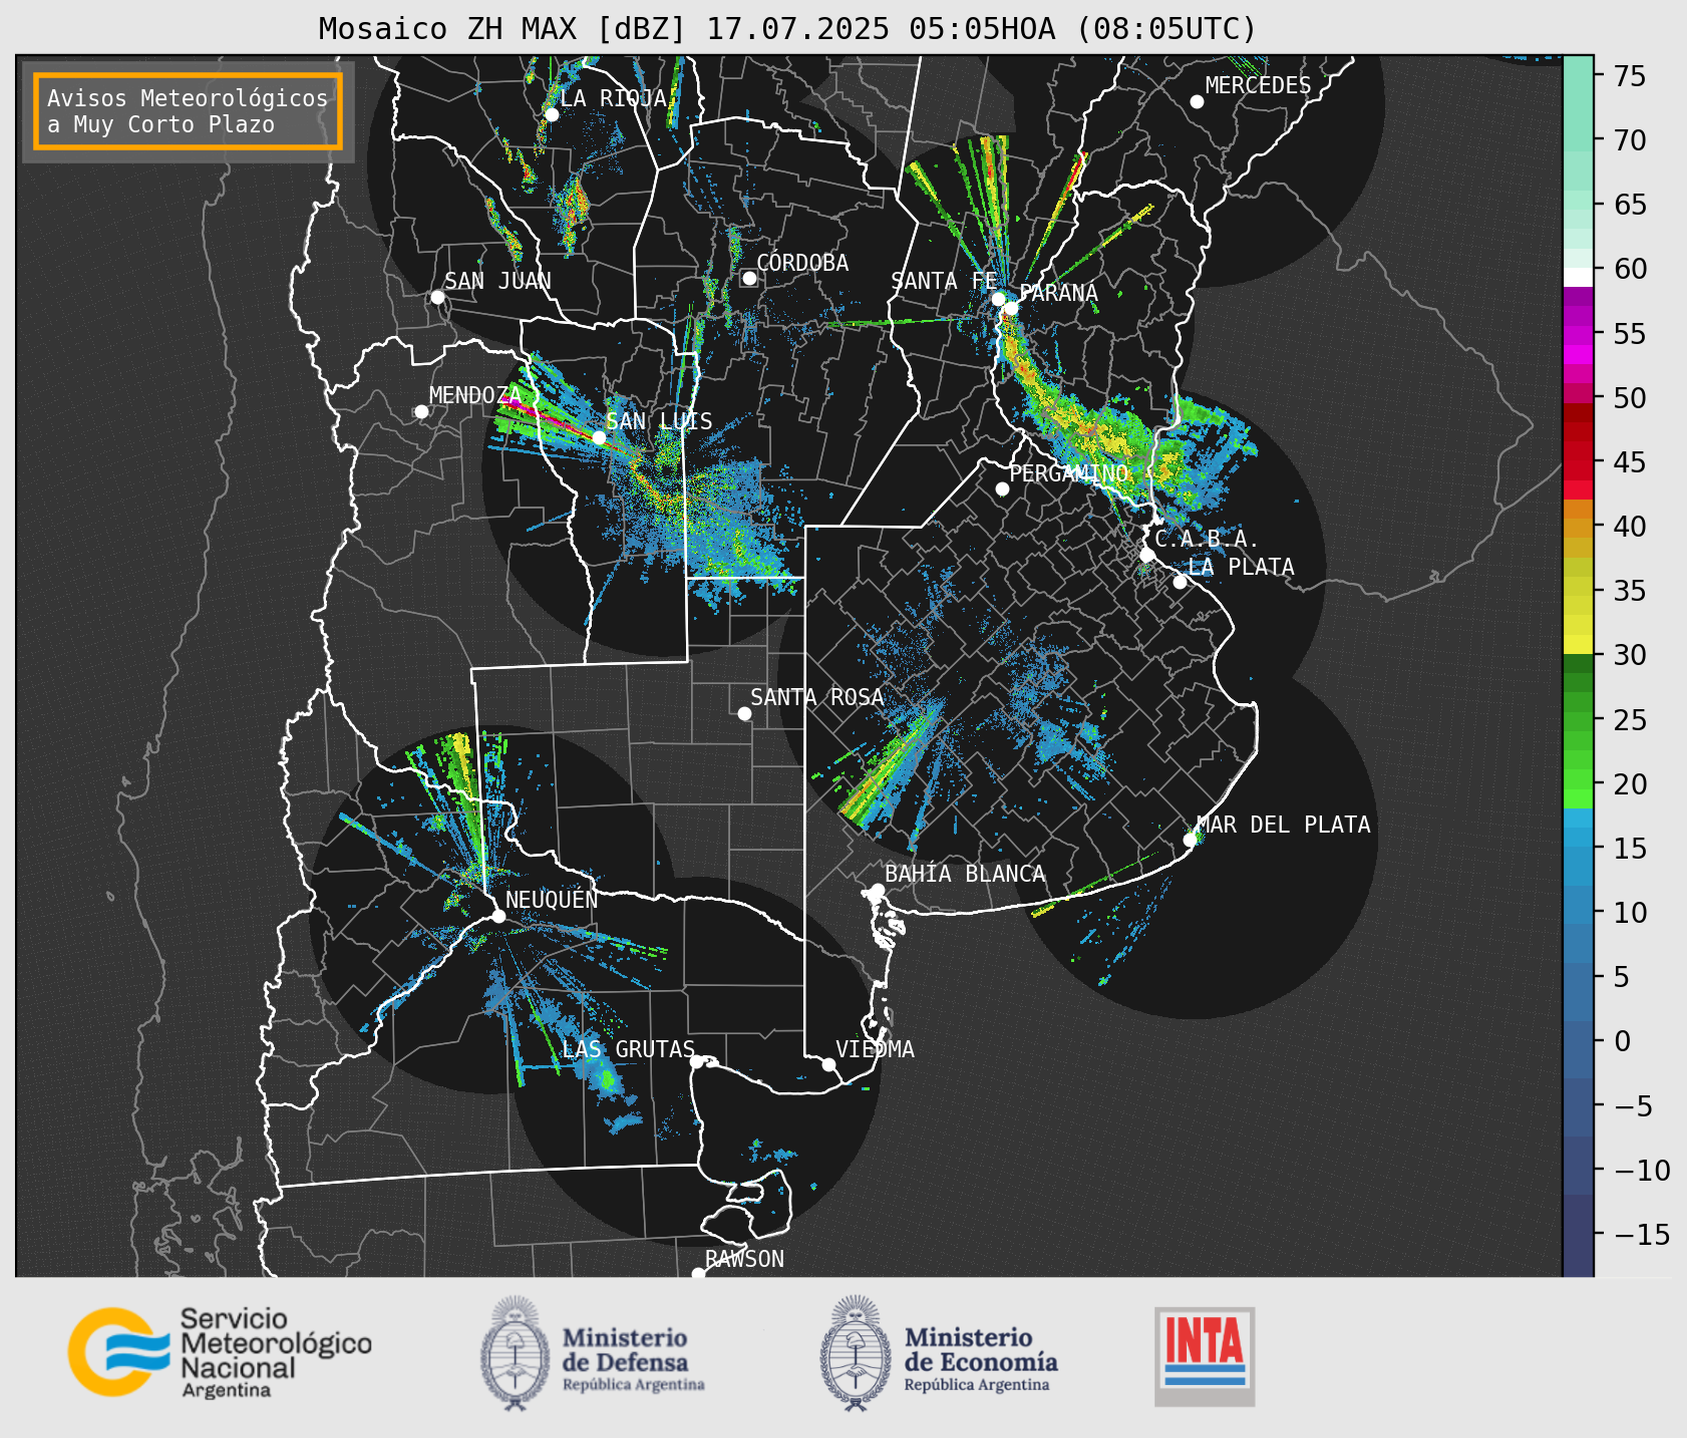This screenshot has width=1687, height=1438.
Task: Click the SANTA ROSA label text
Action: 817,697
